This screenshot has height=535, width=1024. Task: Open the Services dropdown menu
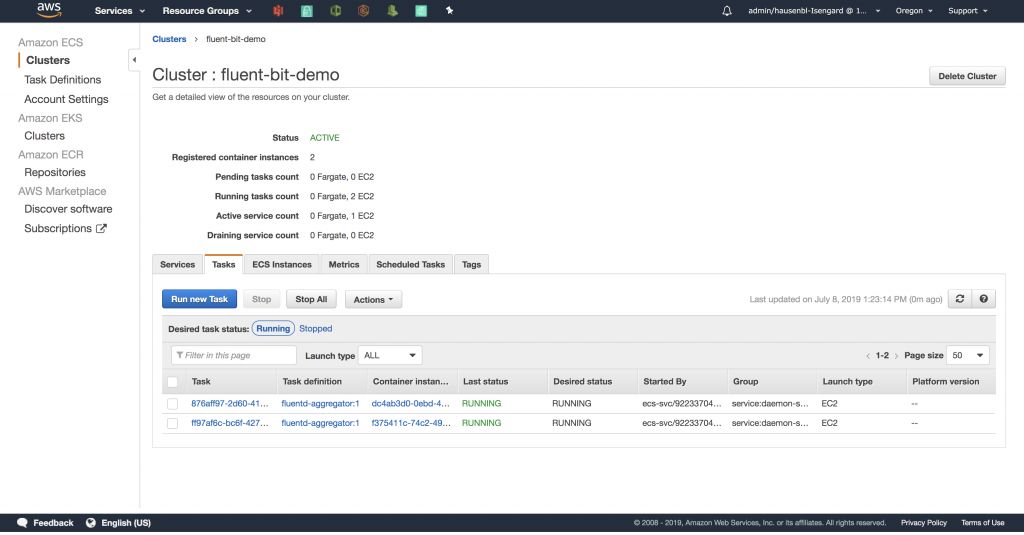click(120, 11)
